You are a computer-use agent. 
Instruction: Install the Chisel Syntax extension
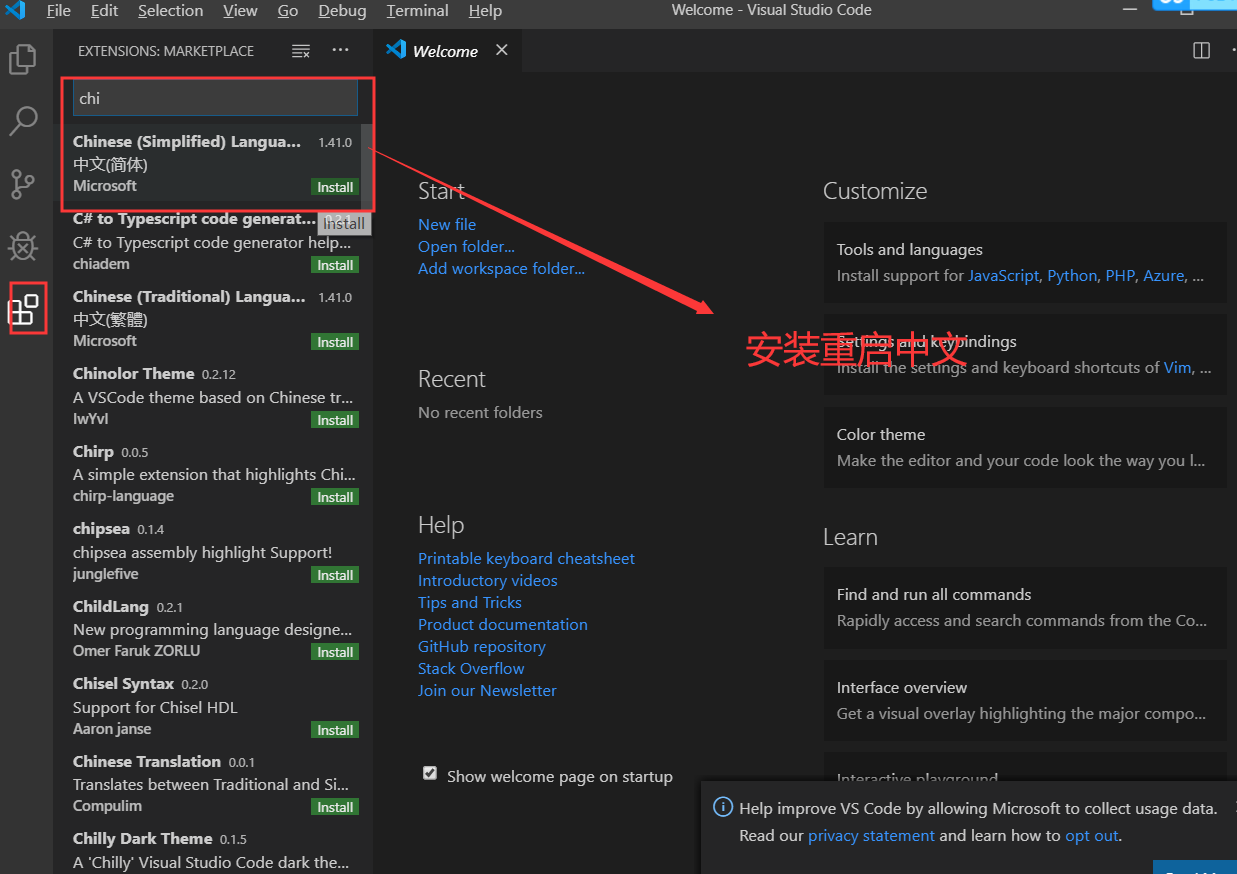[x=335, y=730]
